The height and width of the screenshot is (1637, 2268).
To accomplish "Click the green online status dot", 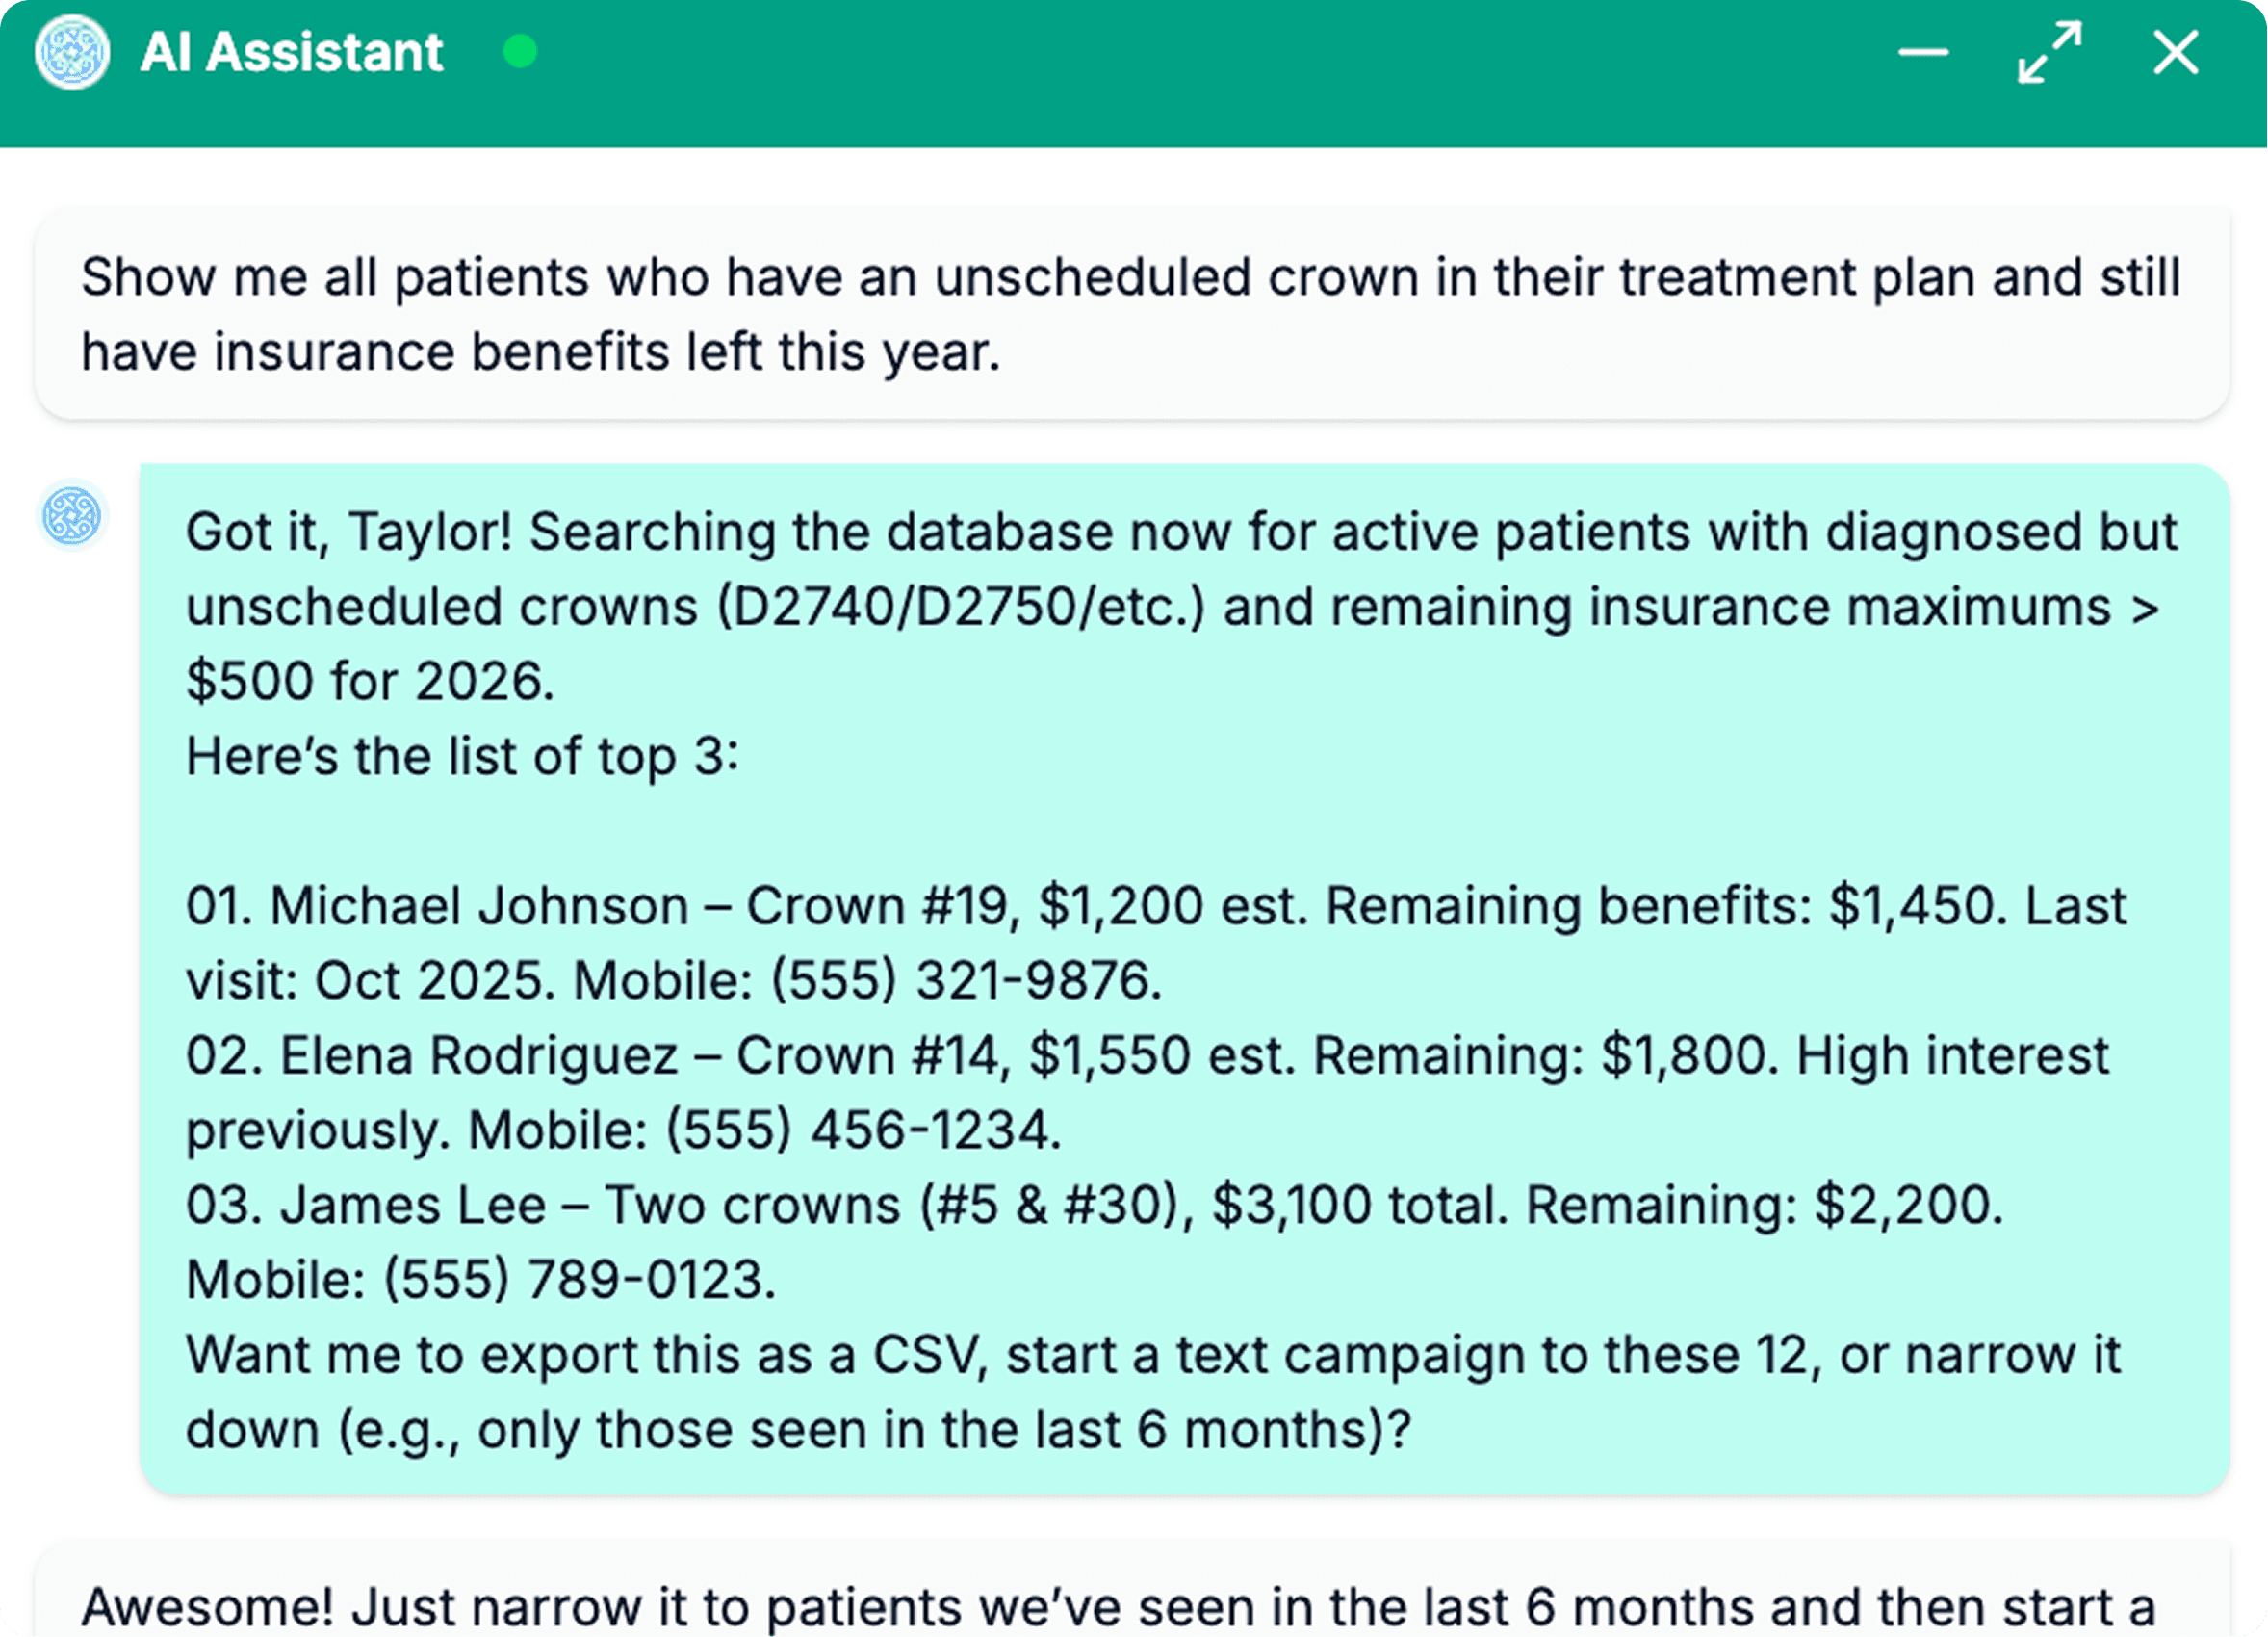I will (519, 52).
